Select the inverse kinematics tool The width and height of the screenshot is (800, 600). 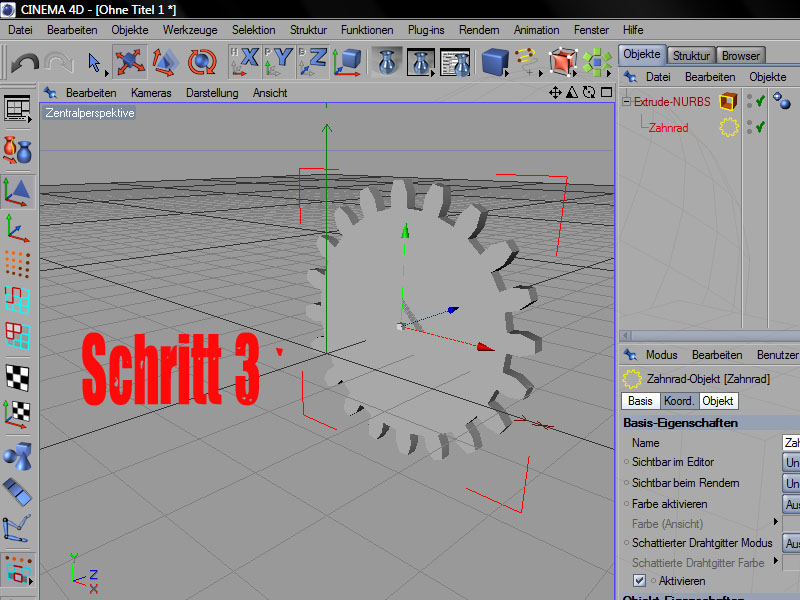pyautogui.click(x=17, y=528)
